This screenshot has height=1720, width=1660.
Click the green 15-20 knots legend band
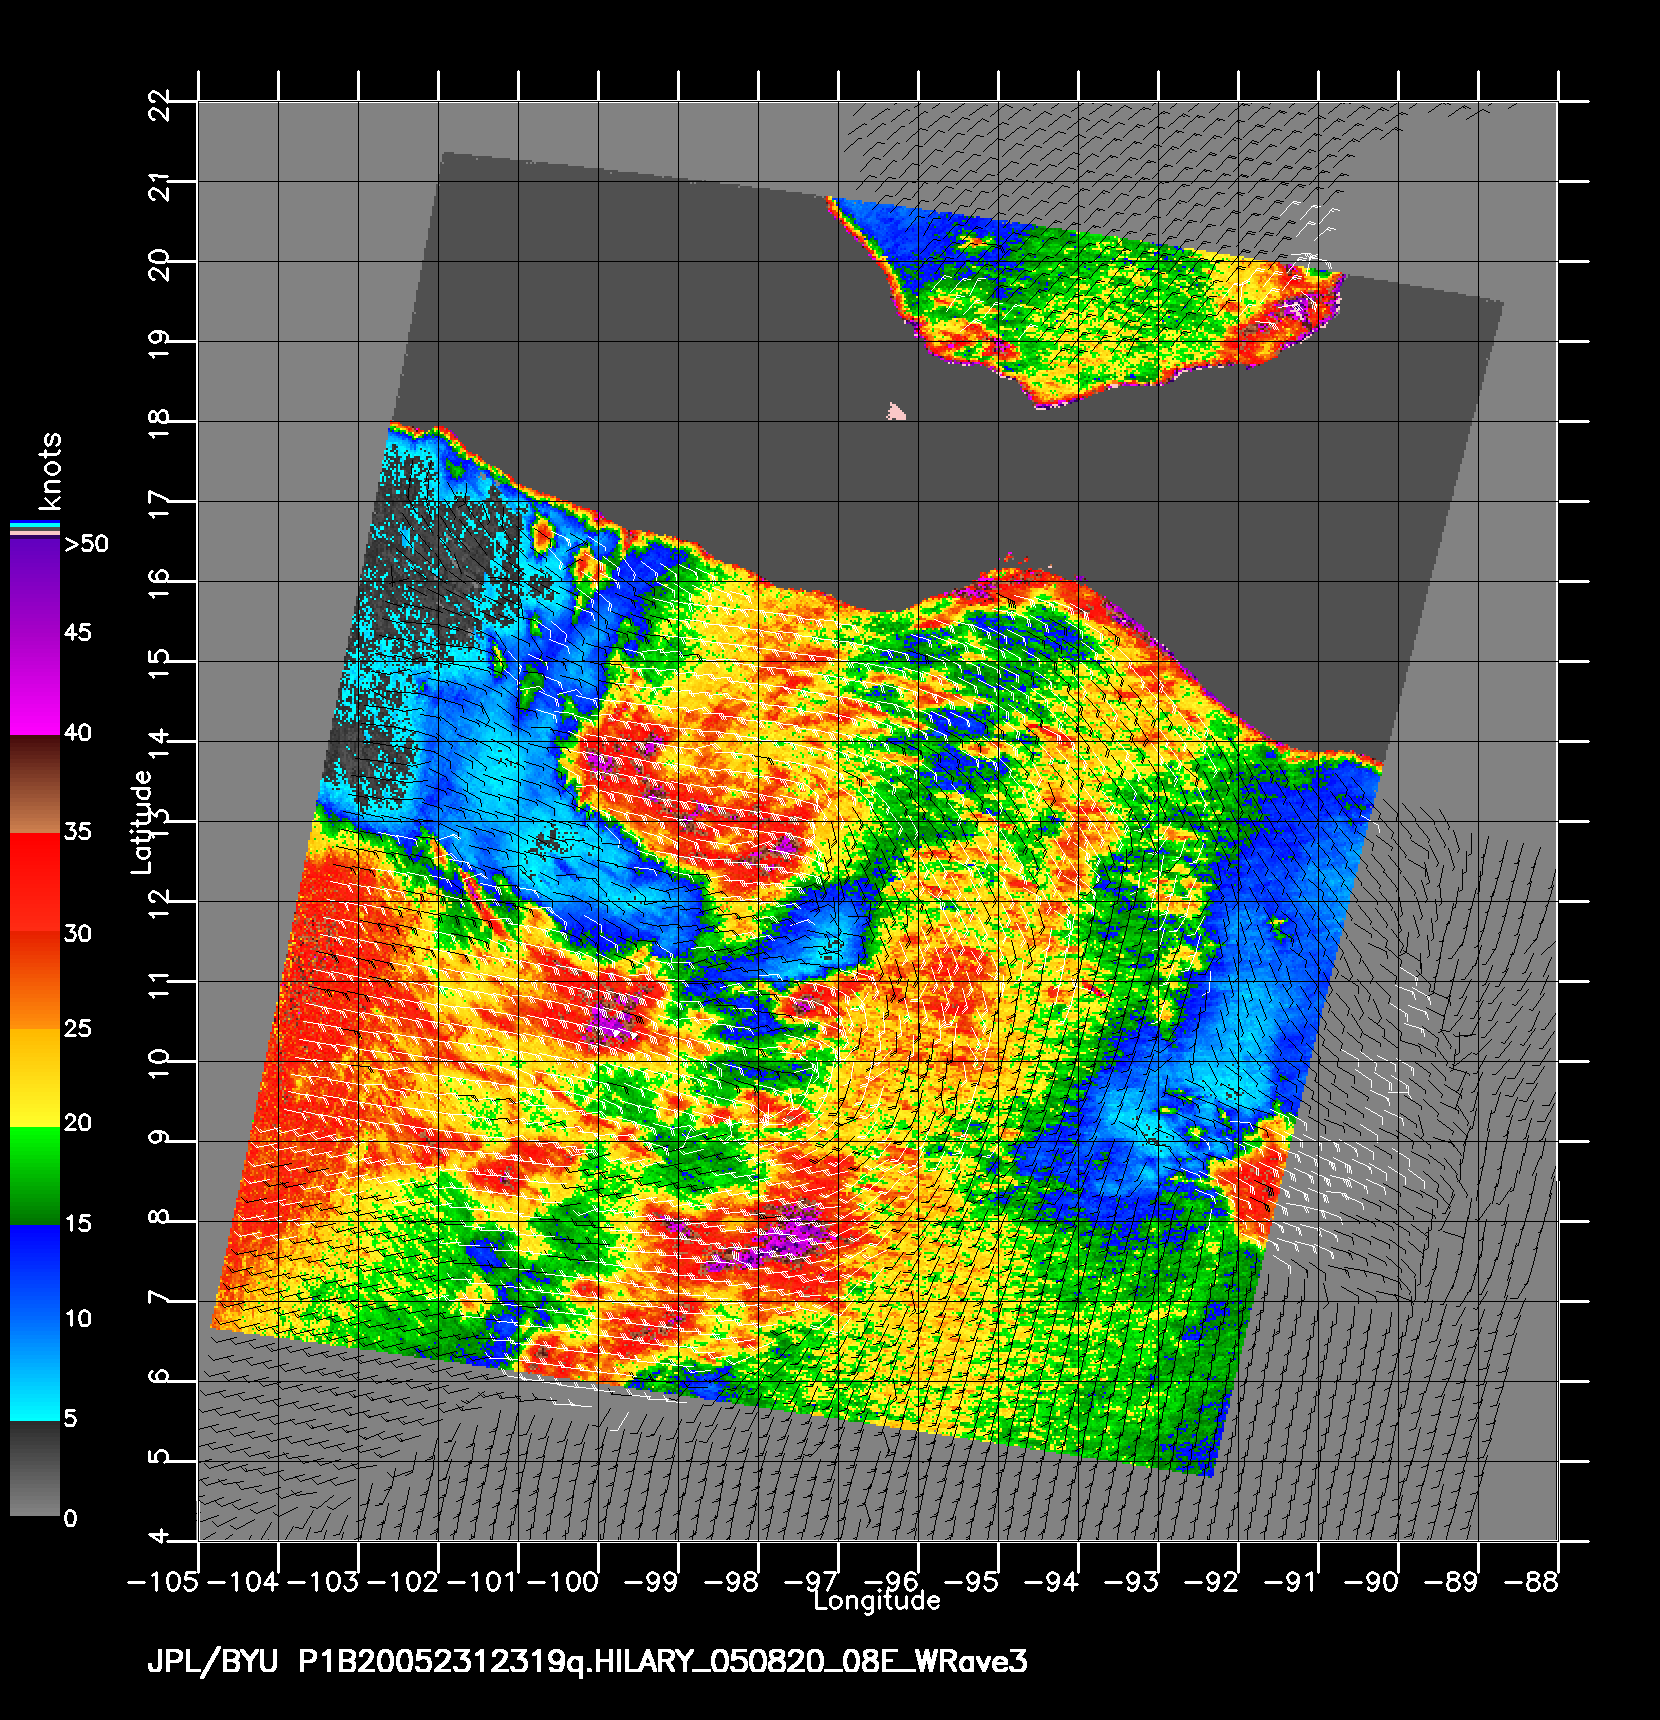click(35, 1176)
